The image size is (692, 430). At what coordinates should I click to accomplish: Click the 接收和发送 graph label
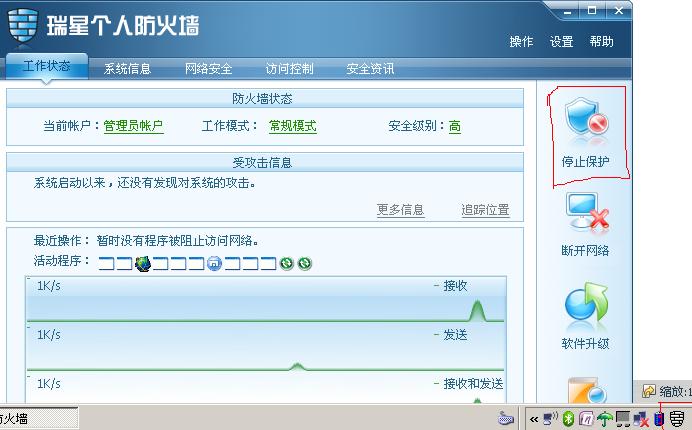[473, 383]
